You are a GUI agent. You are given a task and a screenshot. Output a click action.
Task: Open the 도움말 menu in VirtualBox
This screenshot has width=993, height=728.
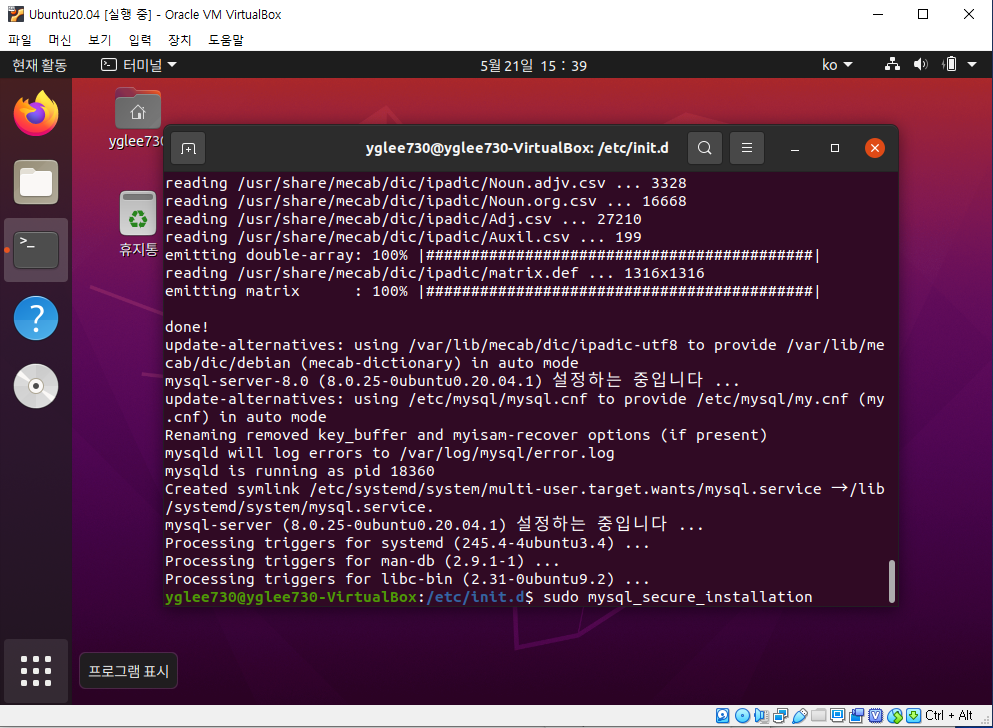[226, 40]
